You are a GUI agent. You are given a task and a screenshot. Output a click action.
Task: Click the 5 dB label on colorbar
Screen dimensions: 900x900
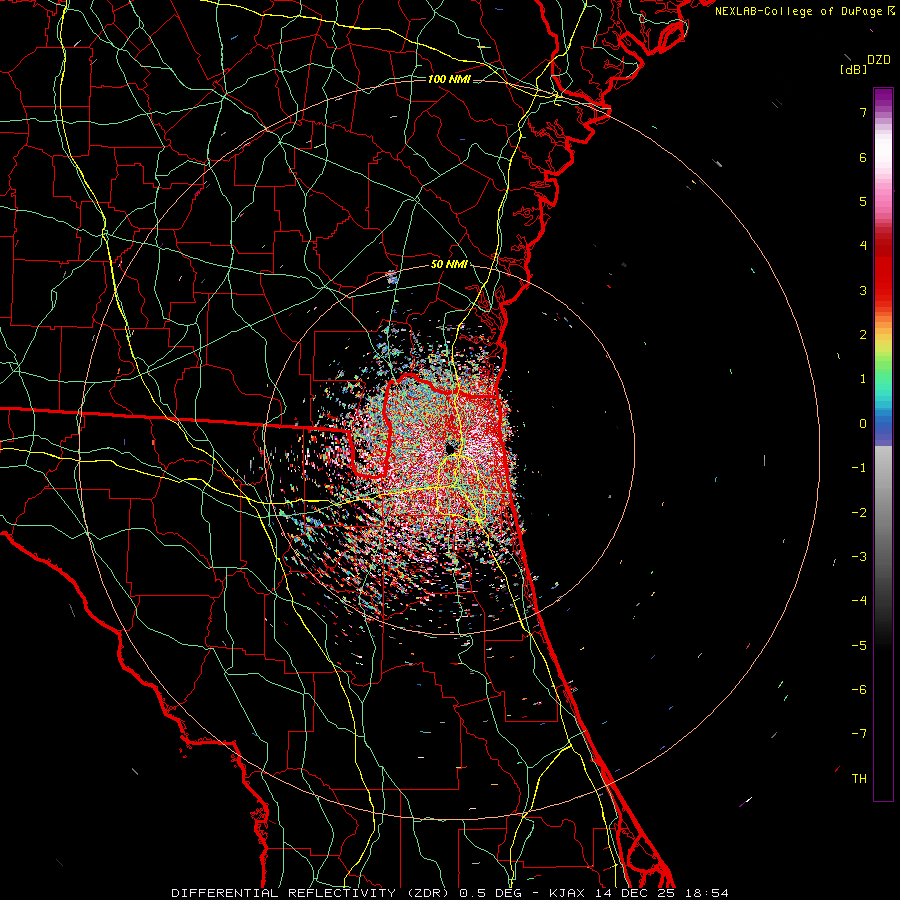(x=863, y=201)
